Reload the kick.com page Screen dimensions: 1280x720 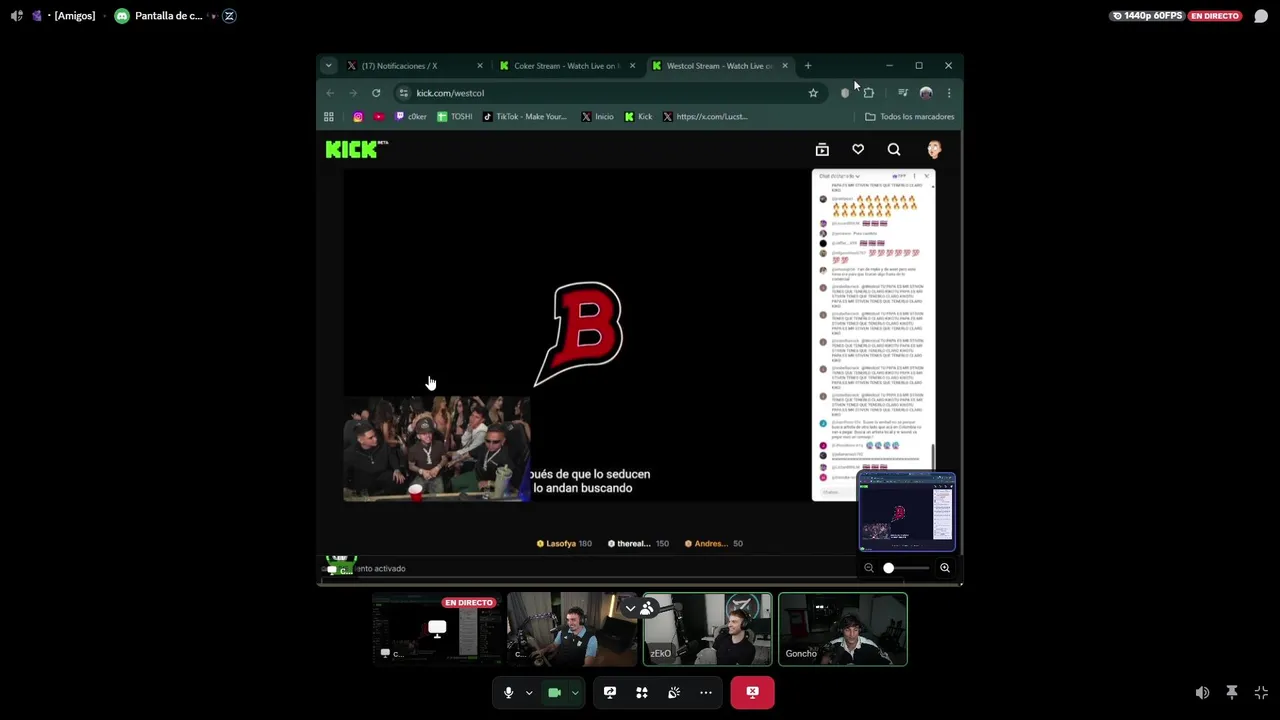376,93
